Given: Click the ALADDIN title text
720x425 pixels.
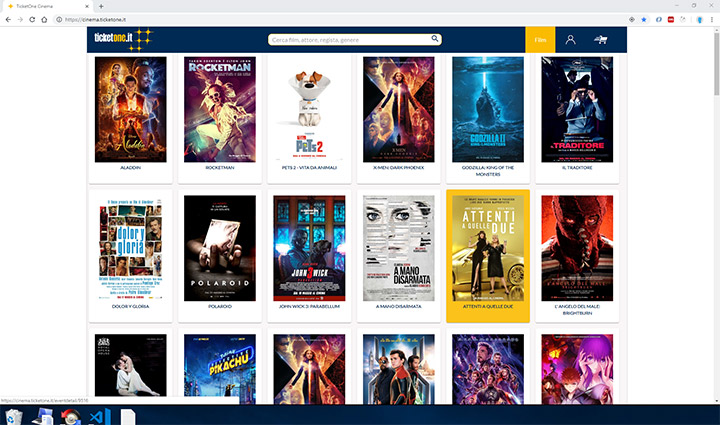Looking at the screenshot, I should (x=130, y=168).
